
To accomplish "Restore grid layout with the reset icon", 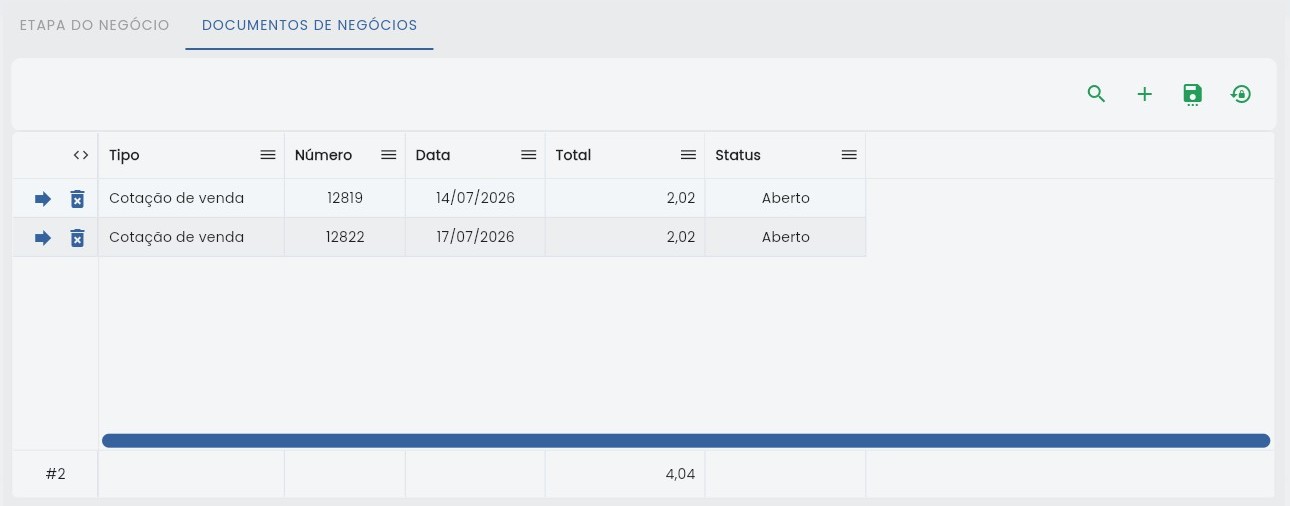I will 1241,94.
